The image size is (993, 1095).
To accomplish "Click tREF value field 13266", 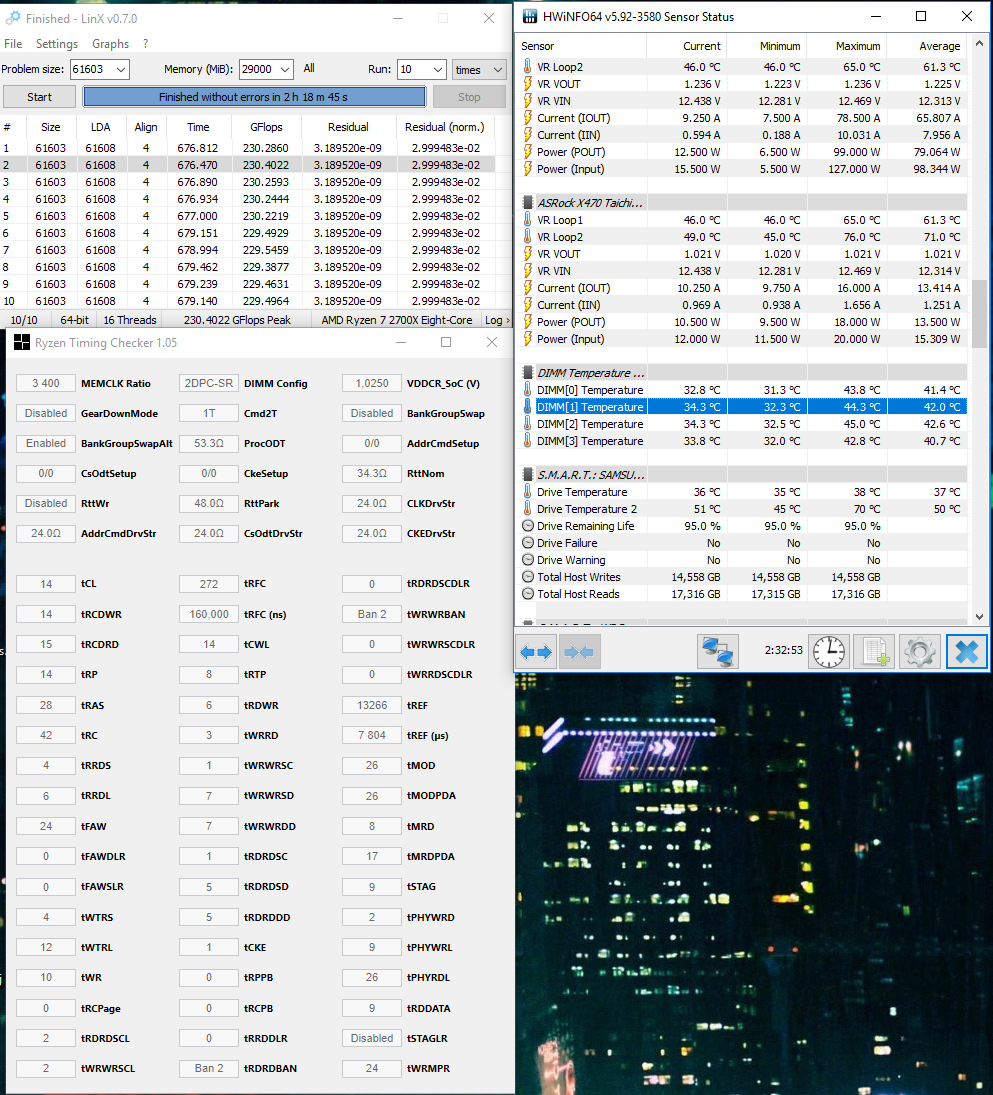I will (x=372, y=705).
